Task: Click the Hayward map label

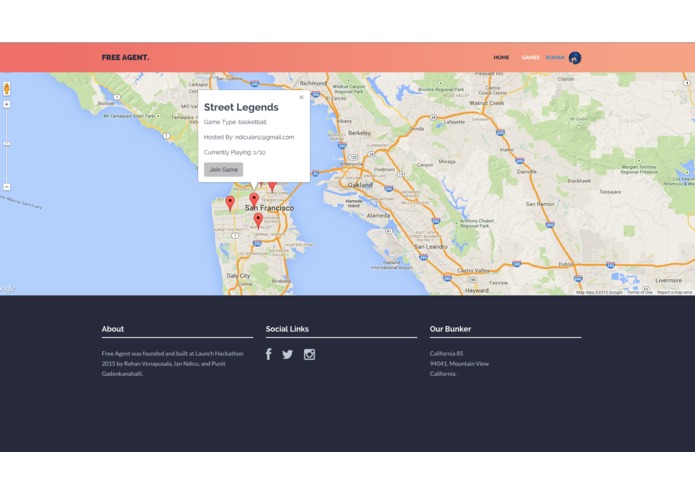Action: [477, 291]
